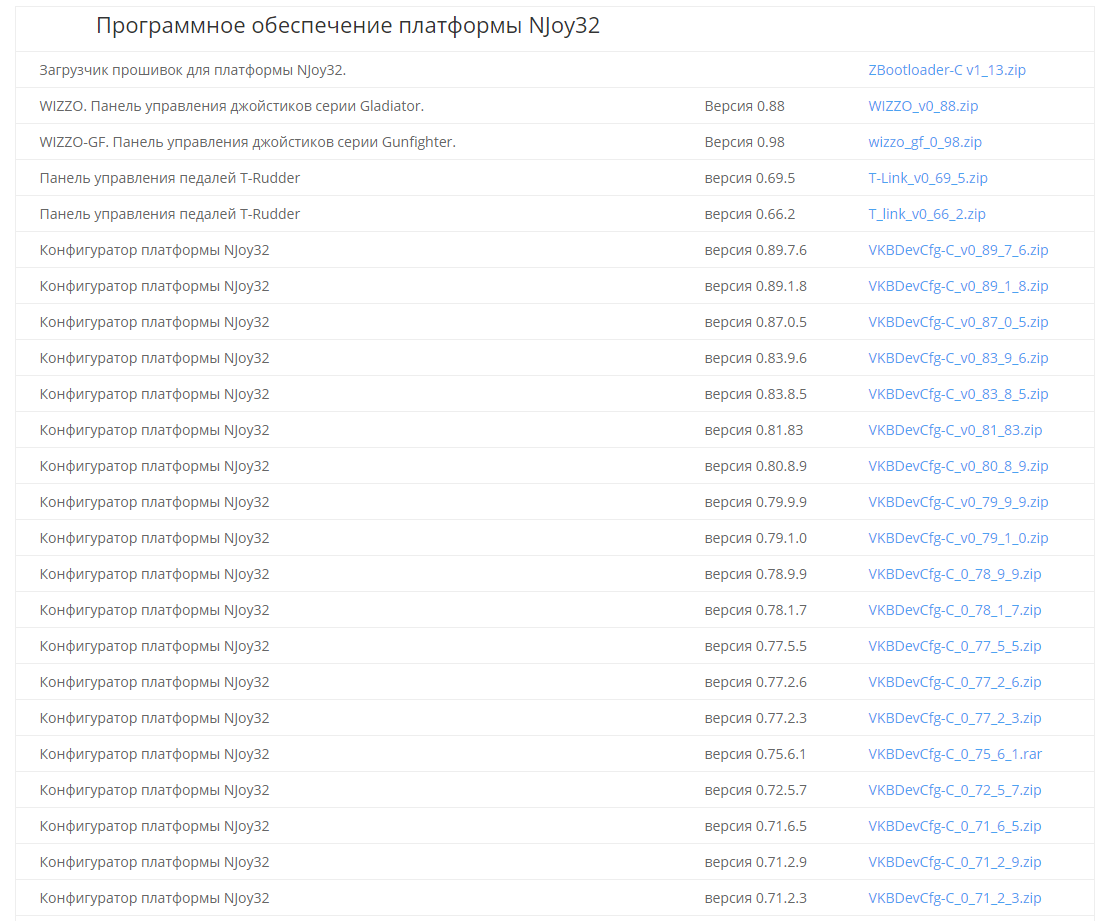
Task: Open link VKBDevCfg-C_v0_83_9_6.zip
Action: tap(958, 358)
